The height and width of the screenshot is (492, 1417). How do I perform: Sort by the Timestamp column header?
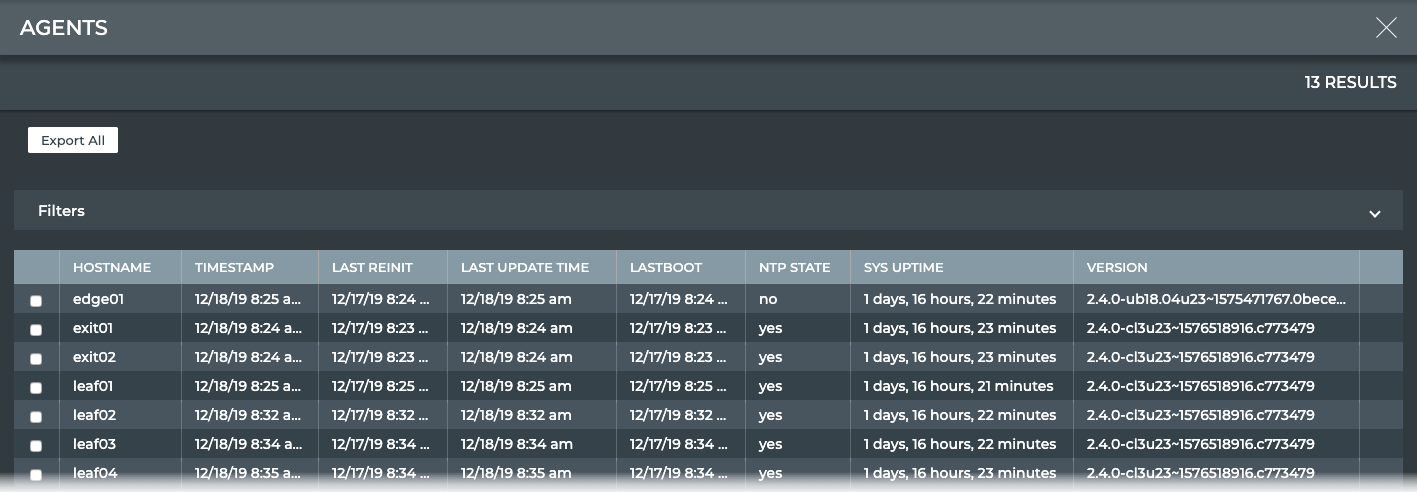[x=234, y=267]
